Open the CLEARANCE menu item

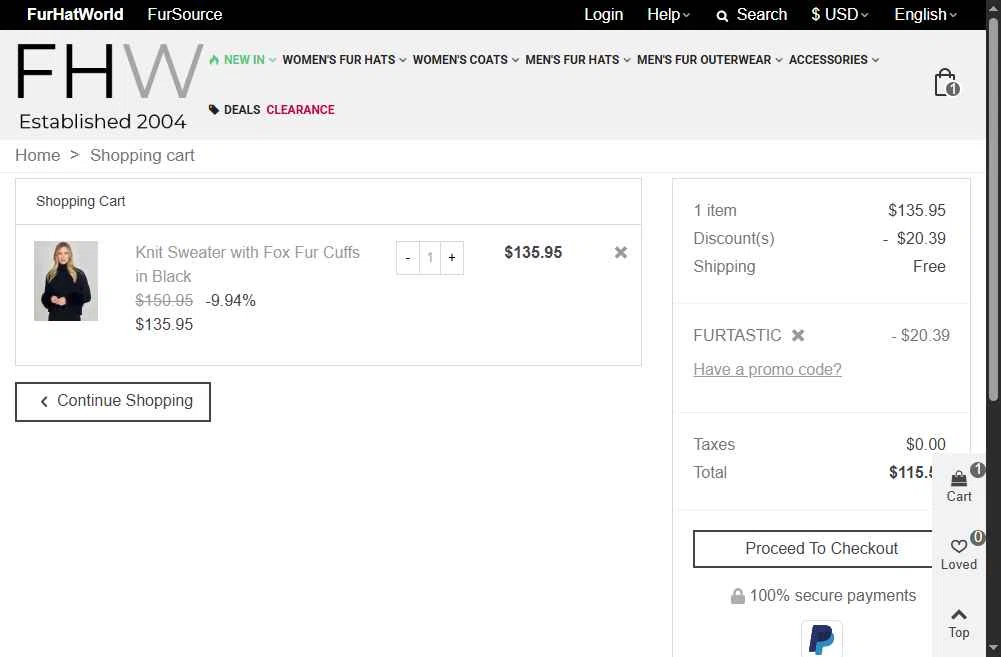point(300,110)
